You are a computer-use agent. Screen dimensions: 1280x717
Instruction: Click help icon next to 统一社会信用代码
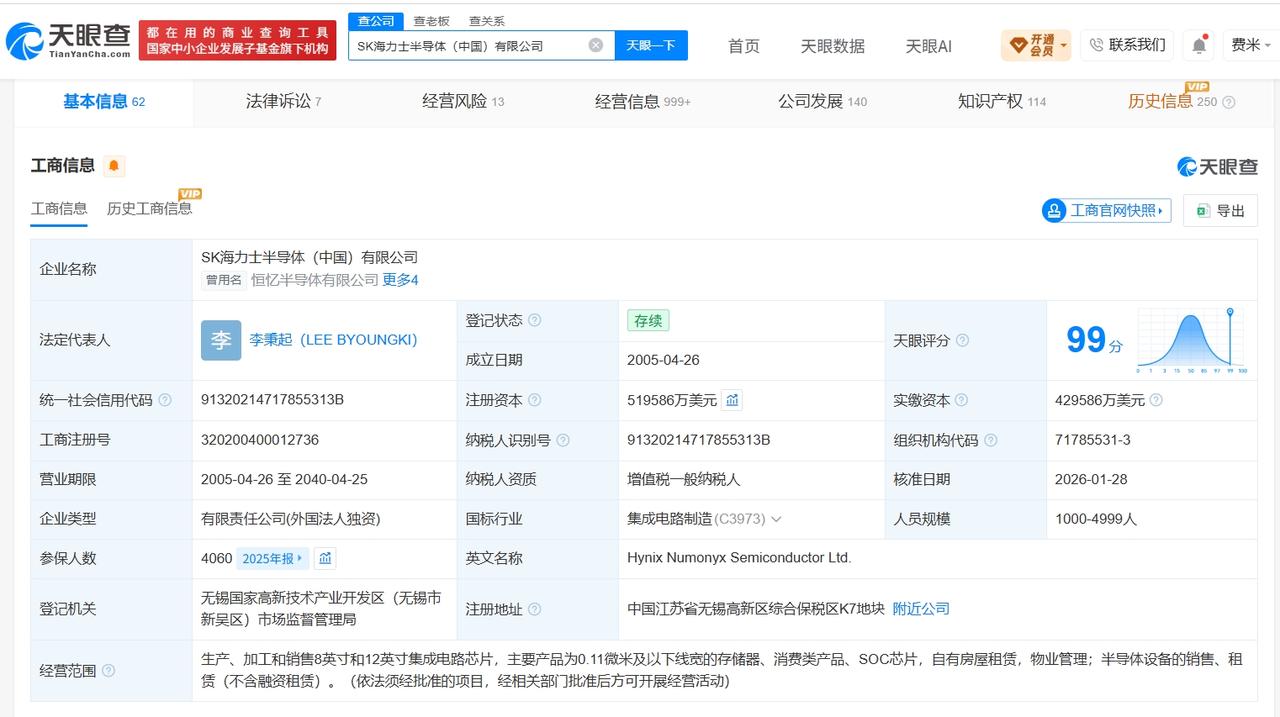pyautogui.click(x=165, y=400)
